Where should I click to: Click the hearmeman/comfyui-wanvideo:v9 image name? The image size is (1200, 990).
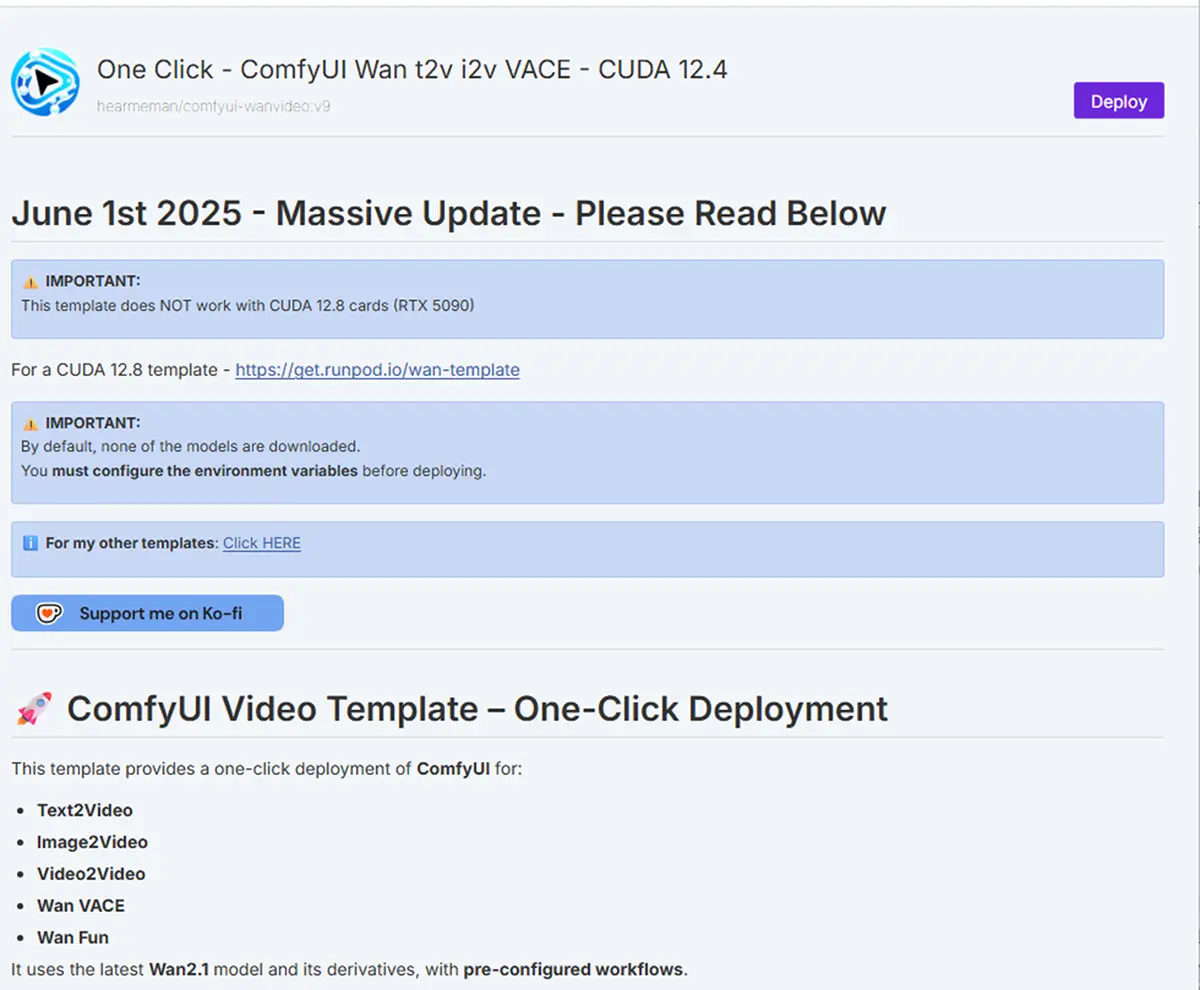click(213, 105)
